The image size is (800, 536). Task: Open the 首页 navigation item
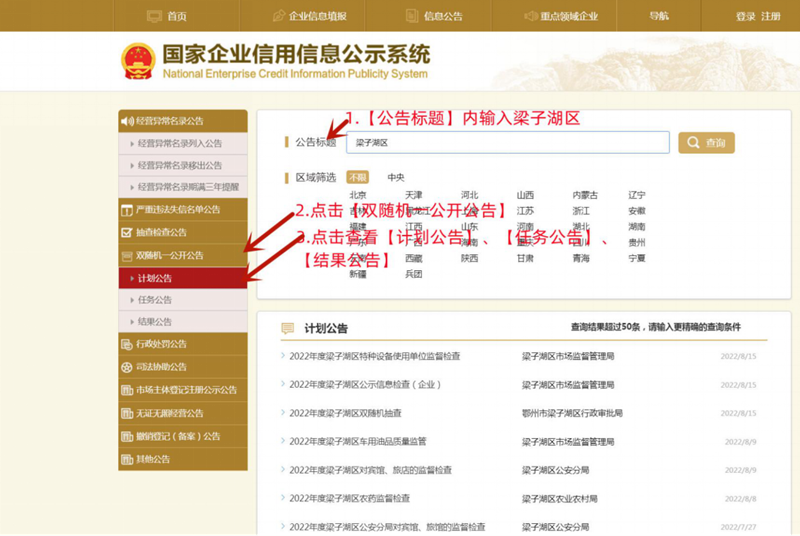click(x=177, y=16)
